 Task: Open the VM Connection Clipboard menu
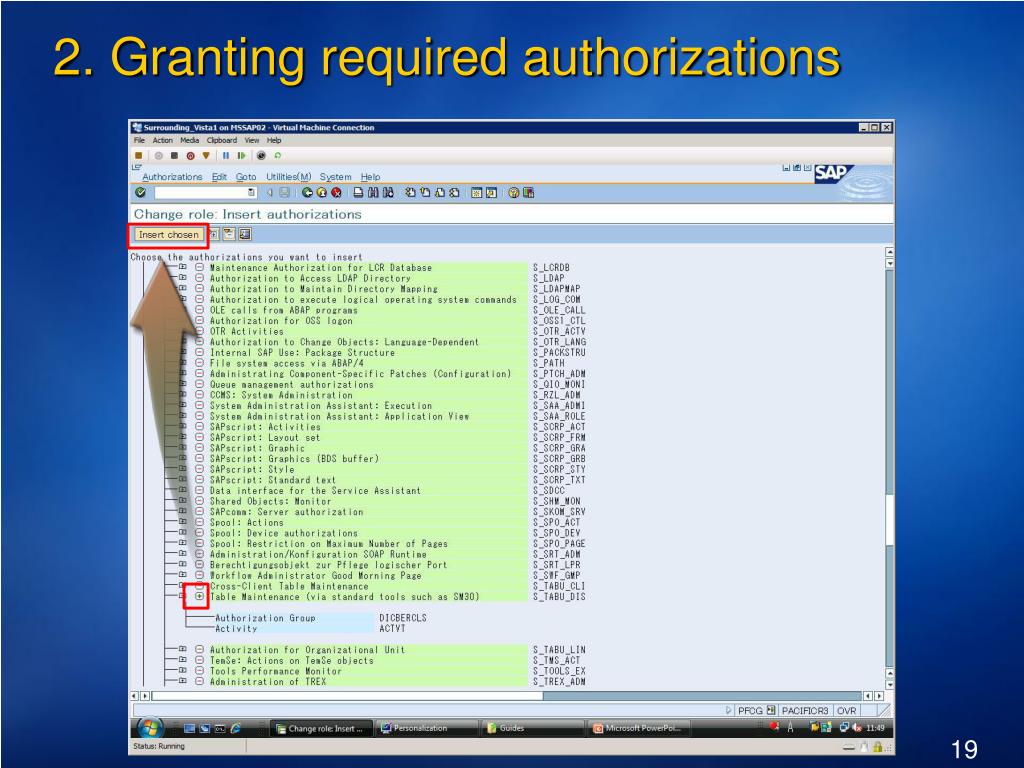[222, 140]
